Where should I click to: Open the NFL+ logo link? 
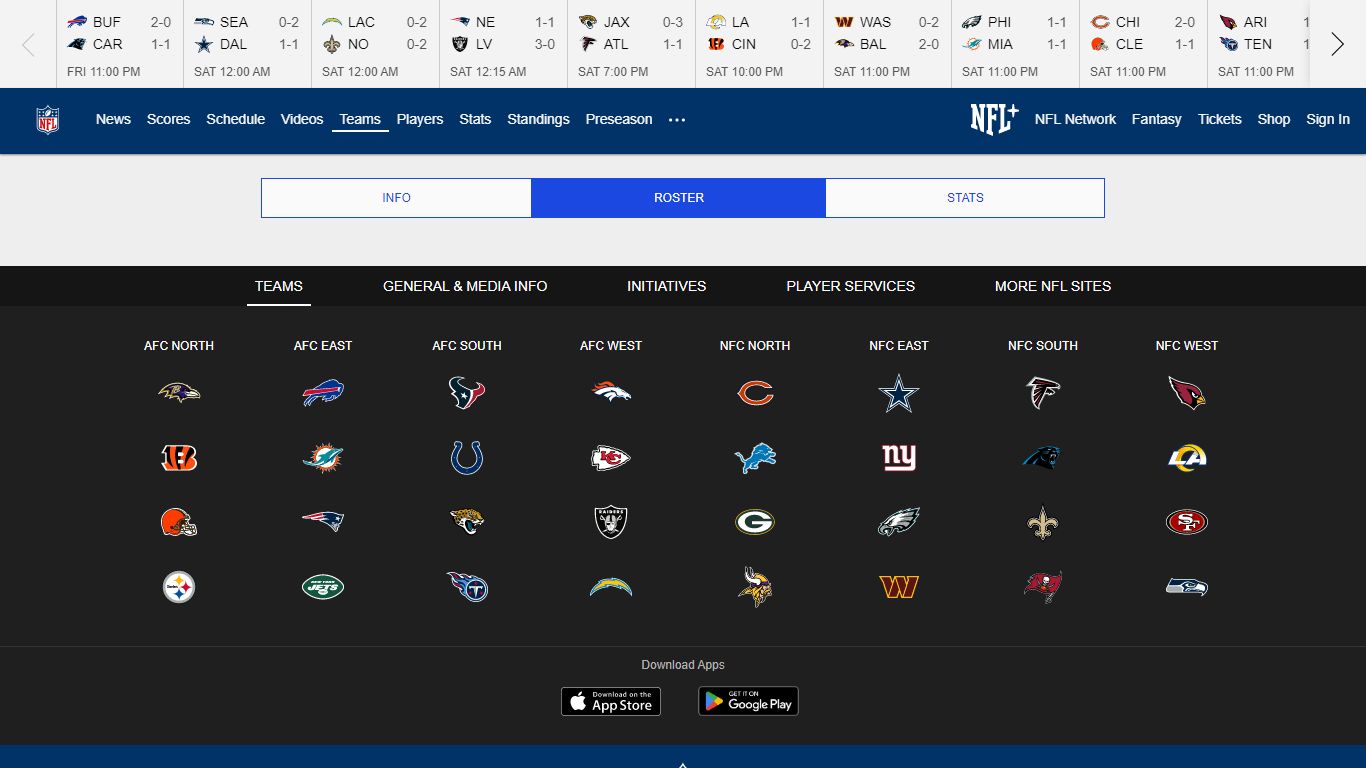click(x=995, y=119)
